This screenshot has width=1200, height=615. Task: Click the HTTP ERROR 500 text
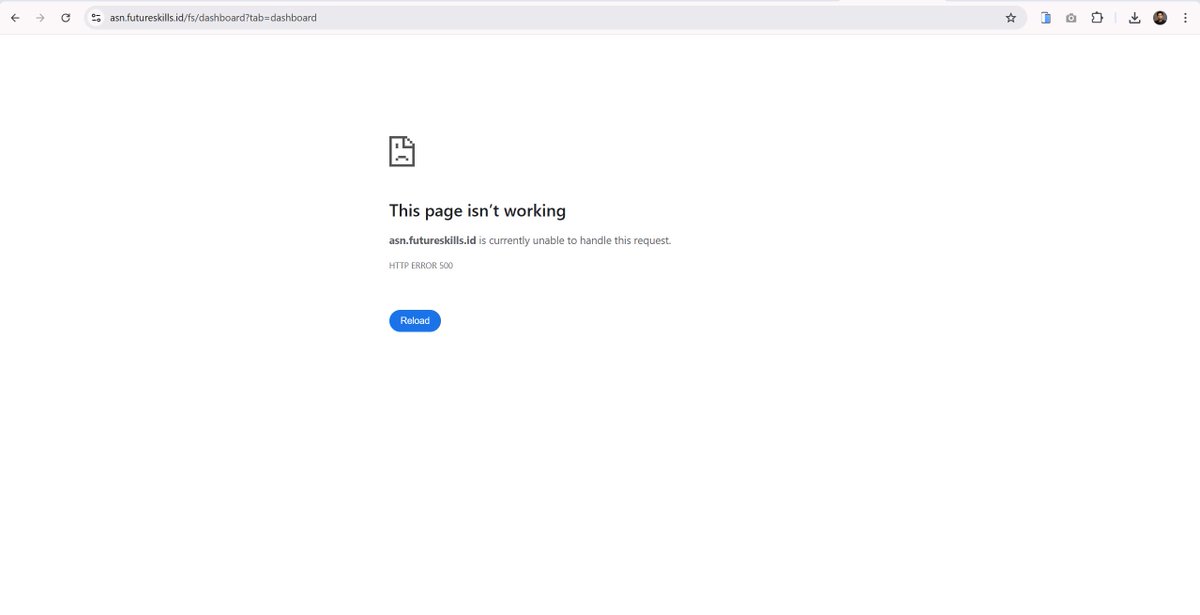point(421,266)
